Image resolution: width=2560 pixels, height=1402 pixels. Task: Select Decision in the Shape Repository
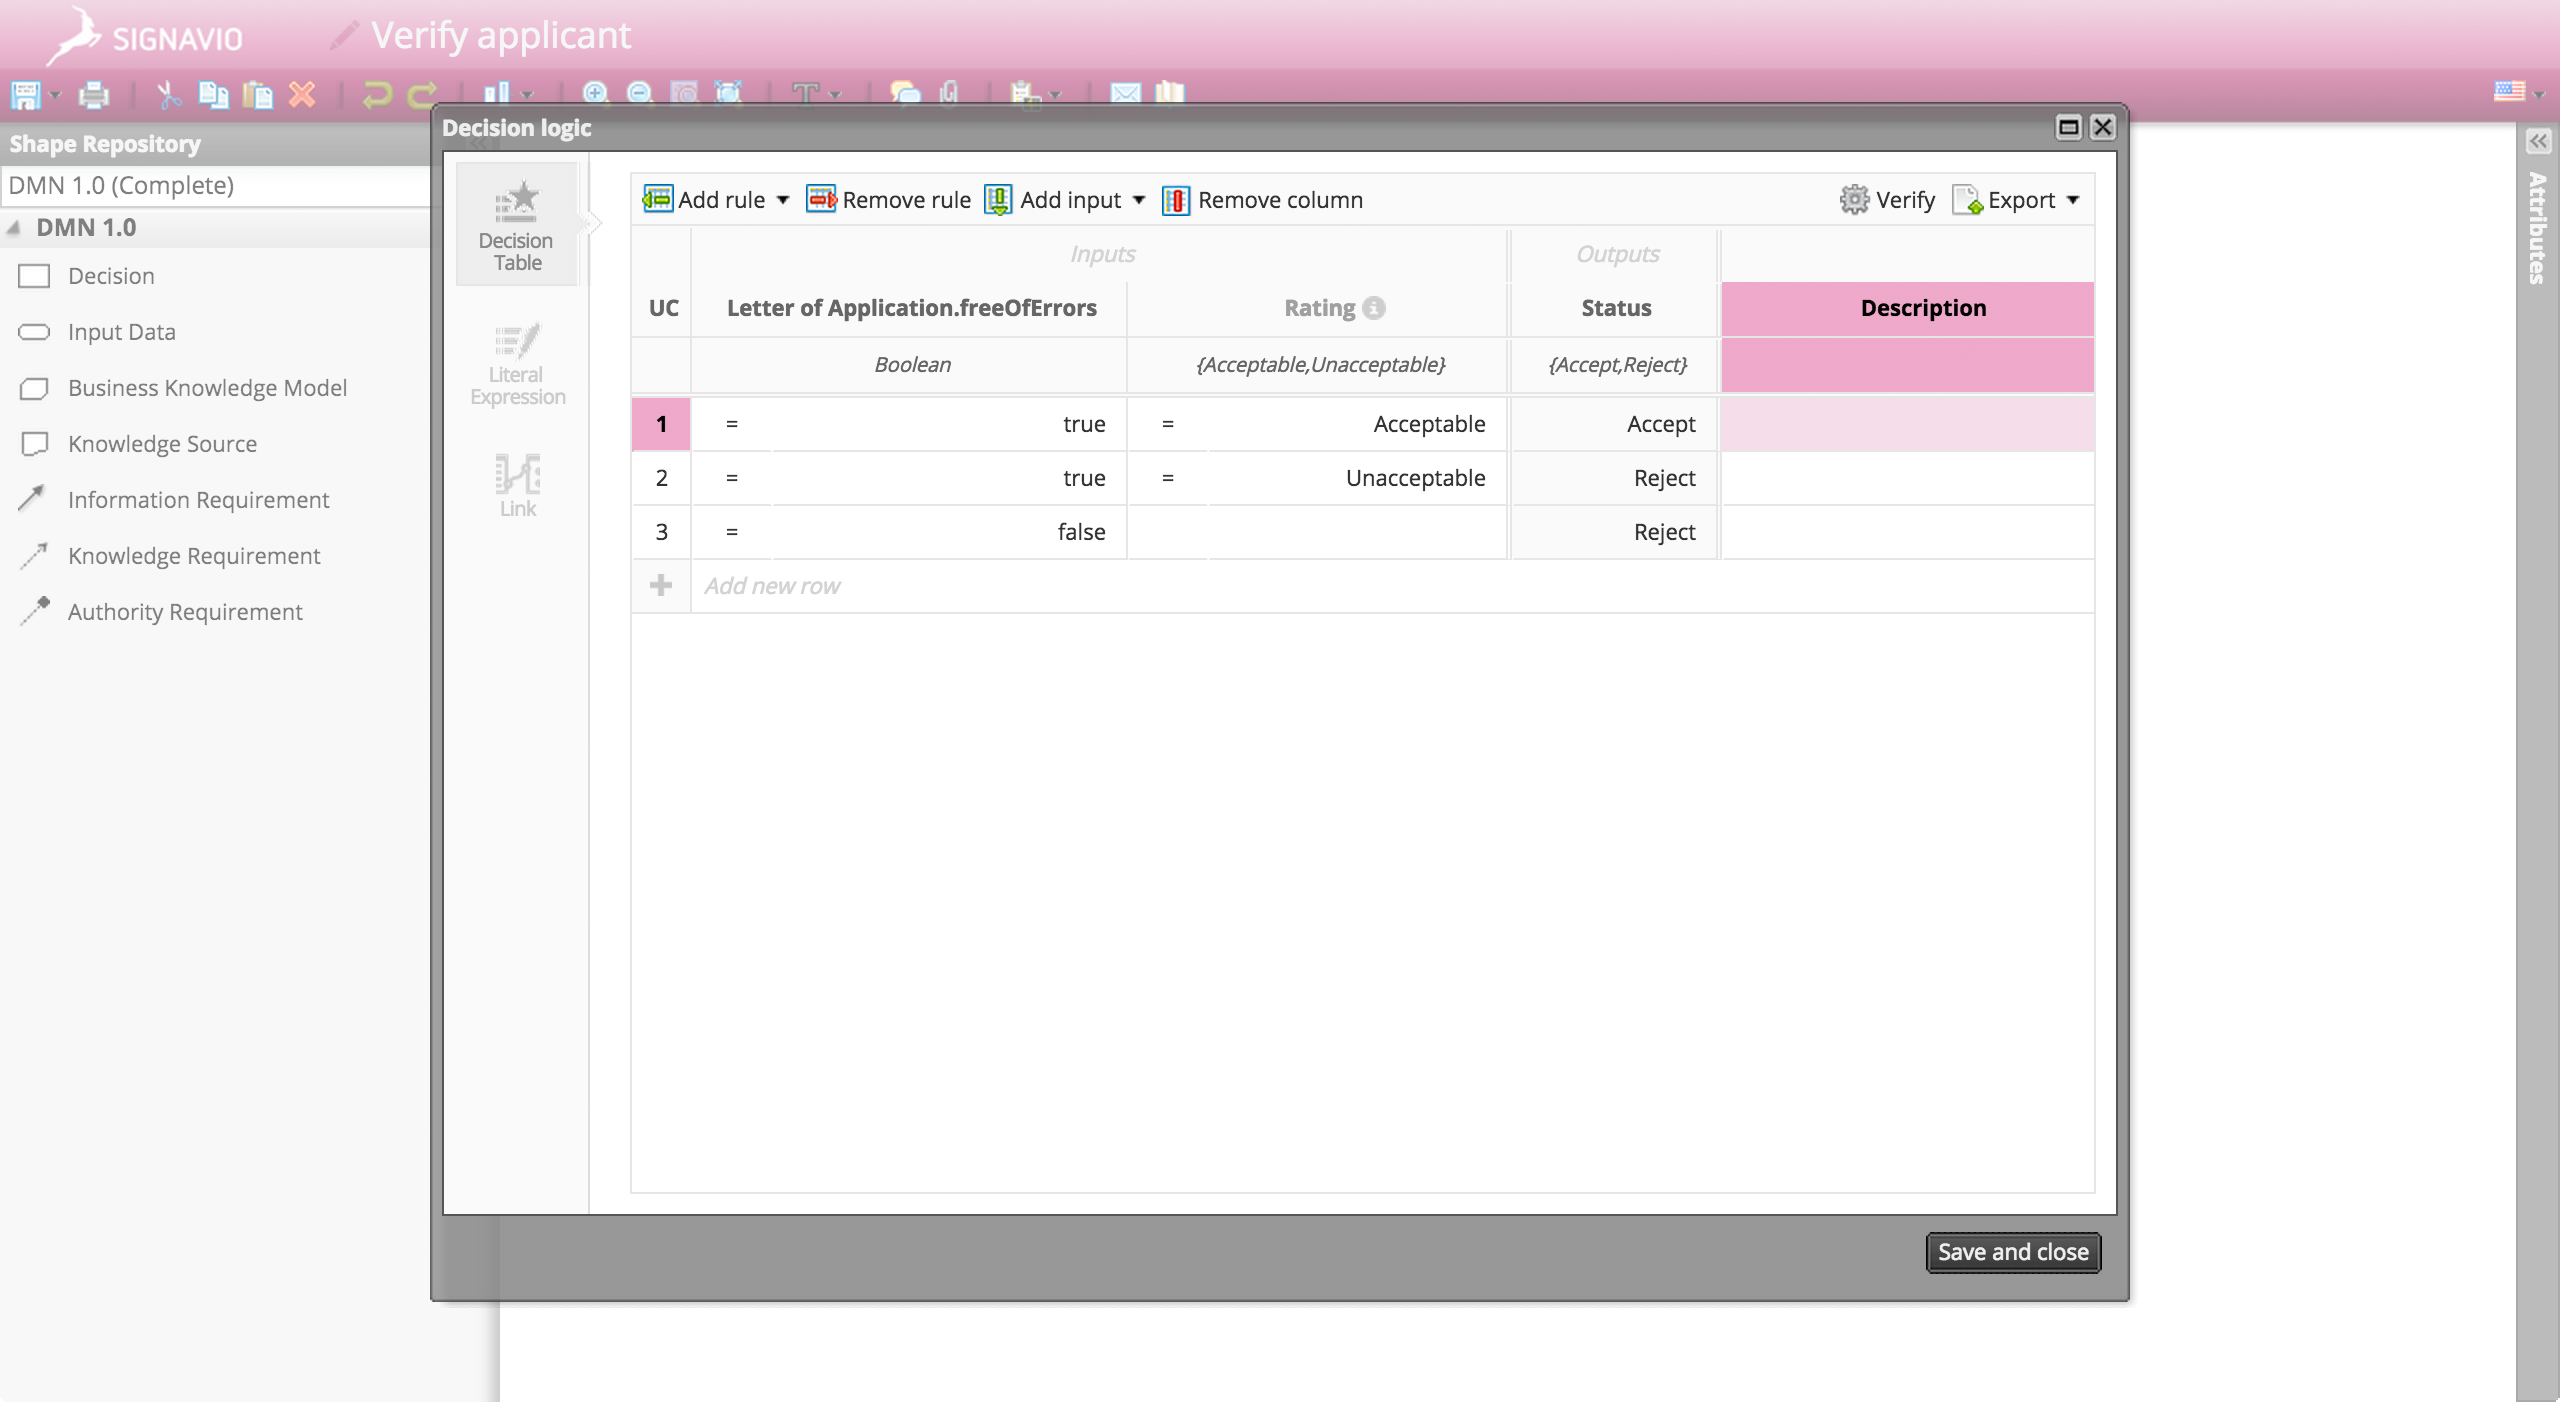[x=110, y=275]
